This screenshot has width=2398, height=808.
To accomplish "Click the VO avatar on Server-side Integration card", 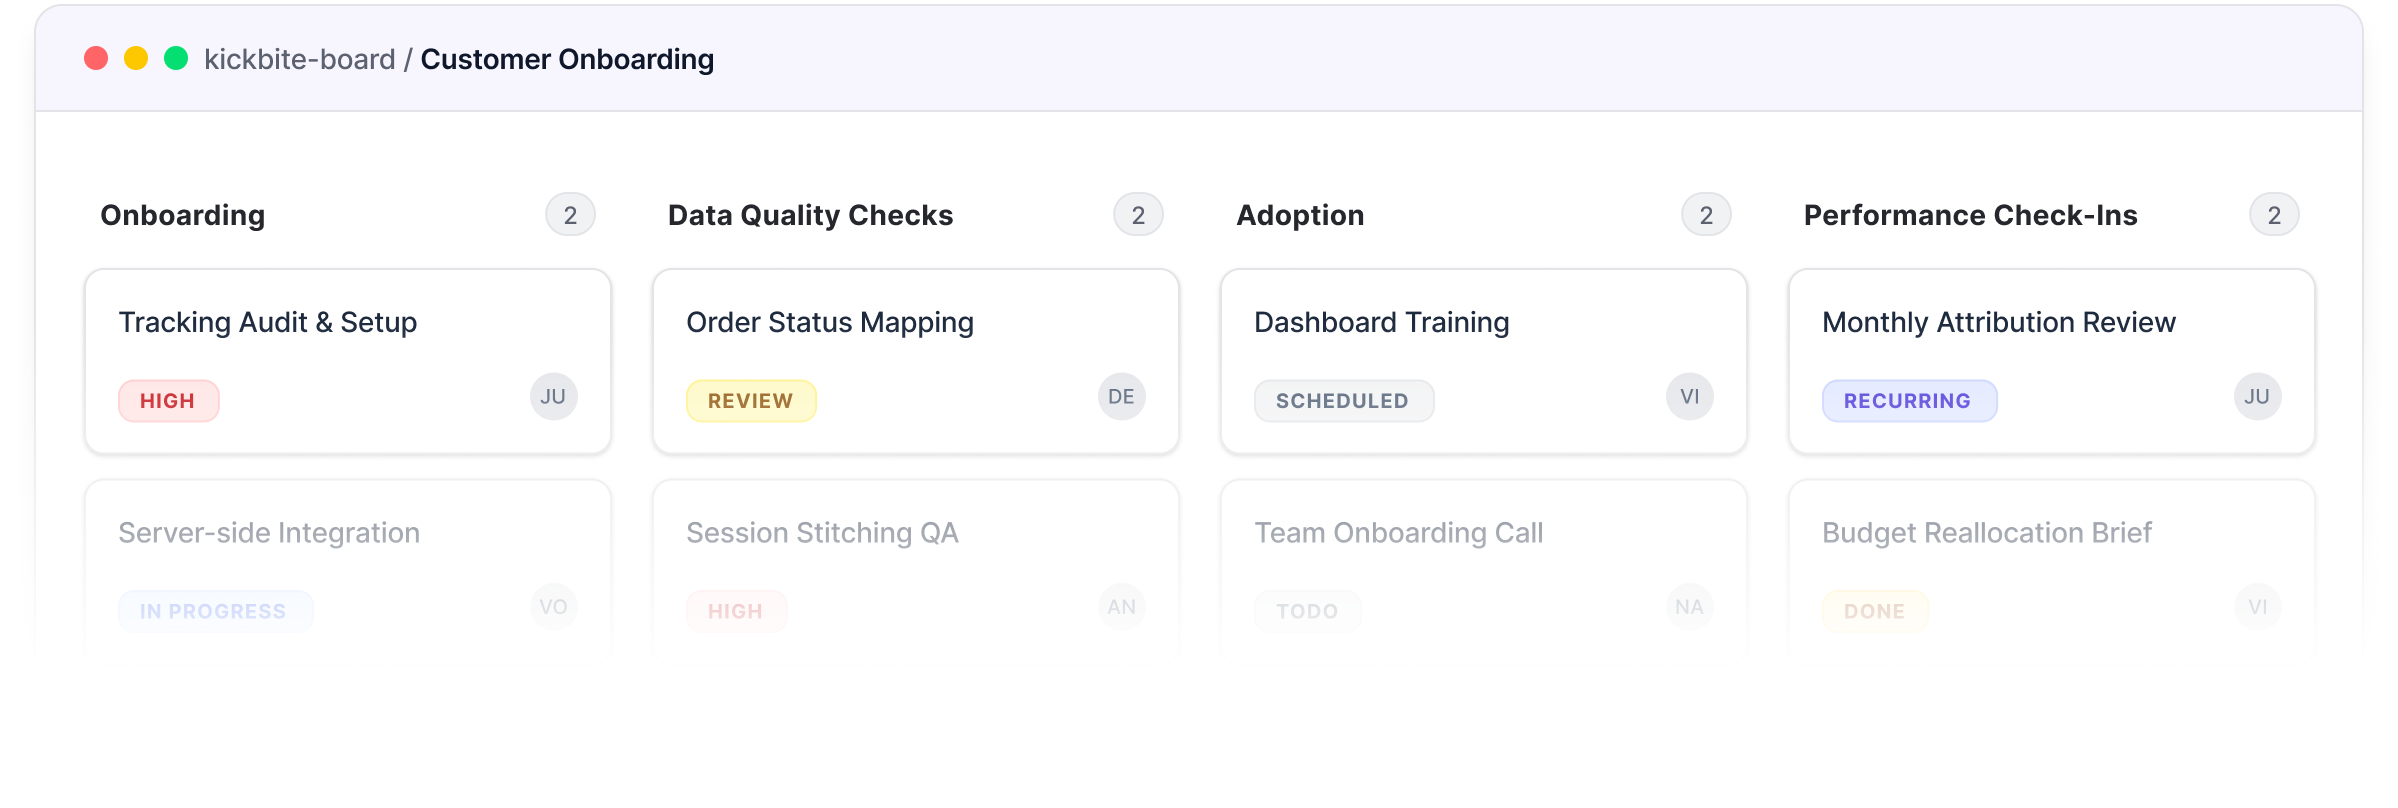I will [x=553, y=607].
